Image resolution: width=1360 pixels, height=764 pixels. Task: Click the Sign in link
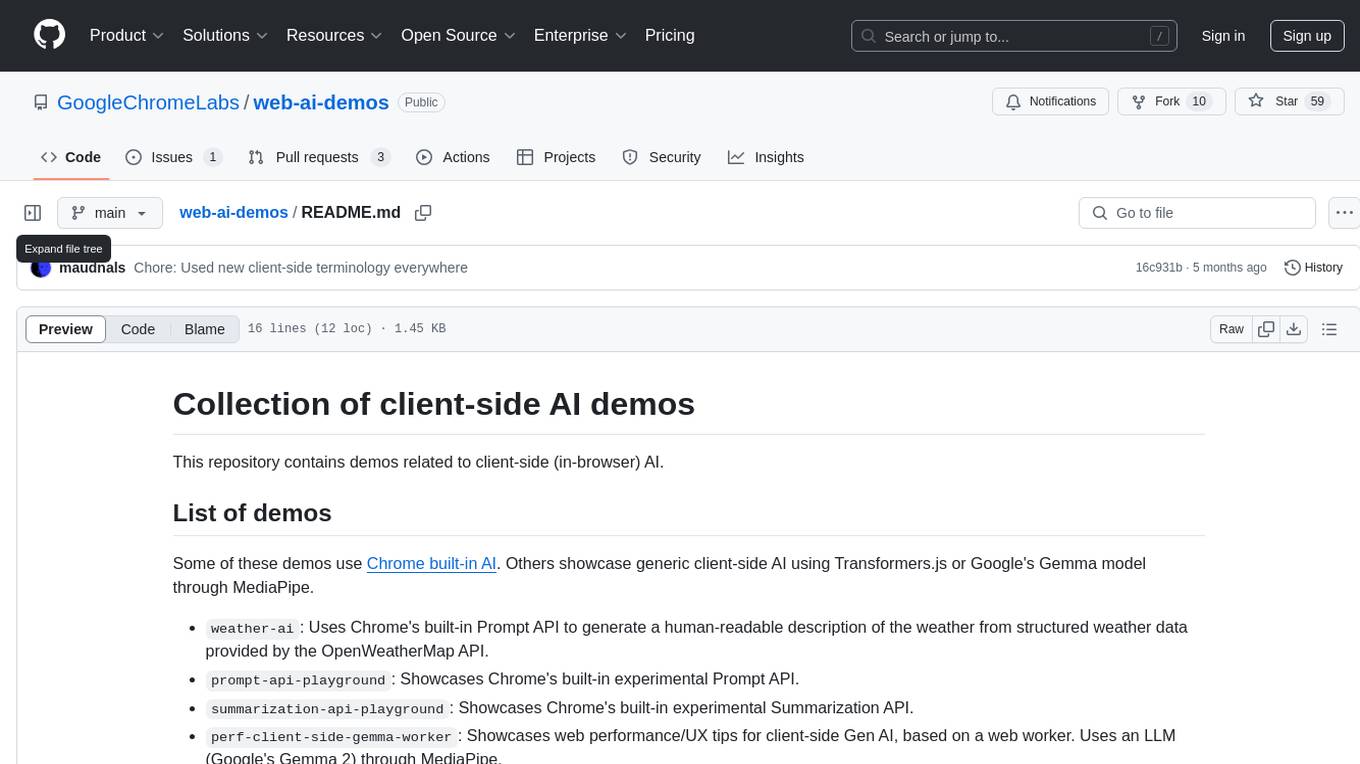pyautogui.click(x=1223, y=36)
